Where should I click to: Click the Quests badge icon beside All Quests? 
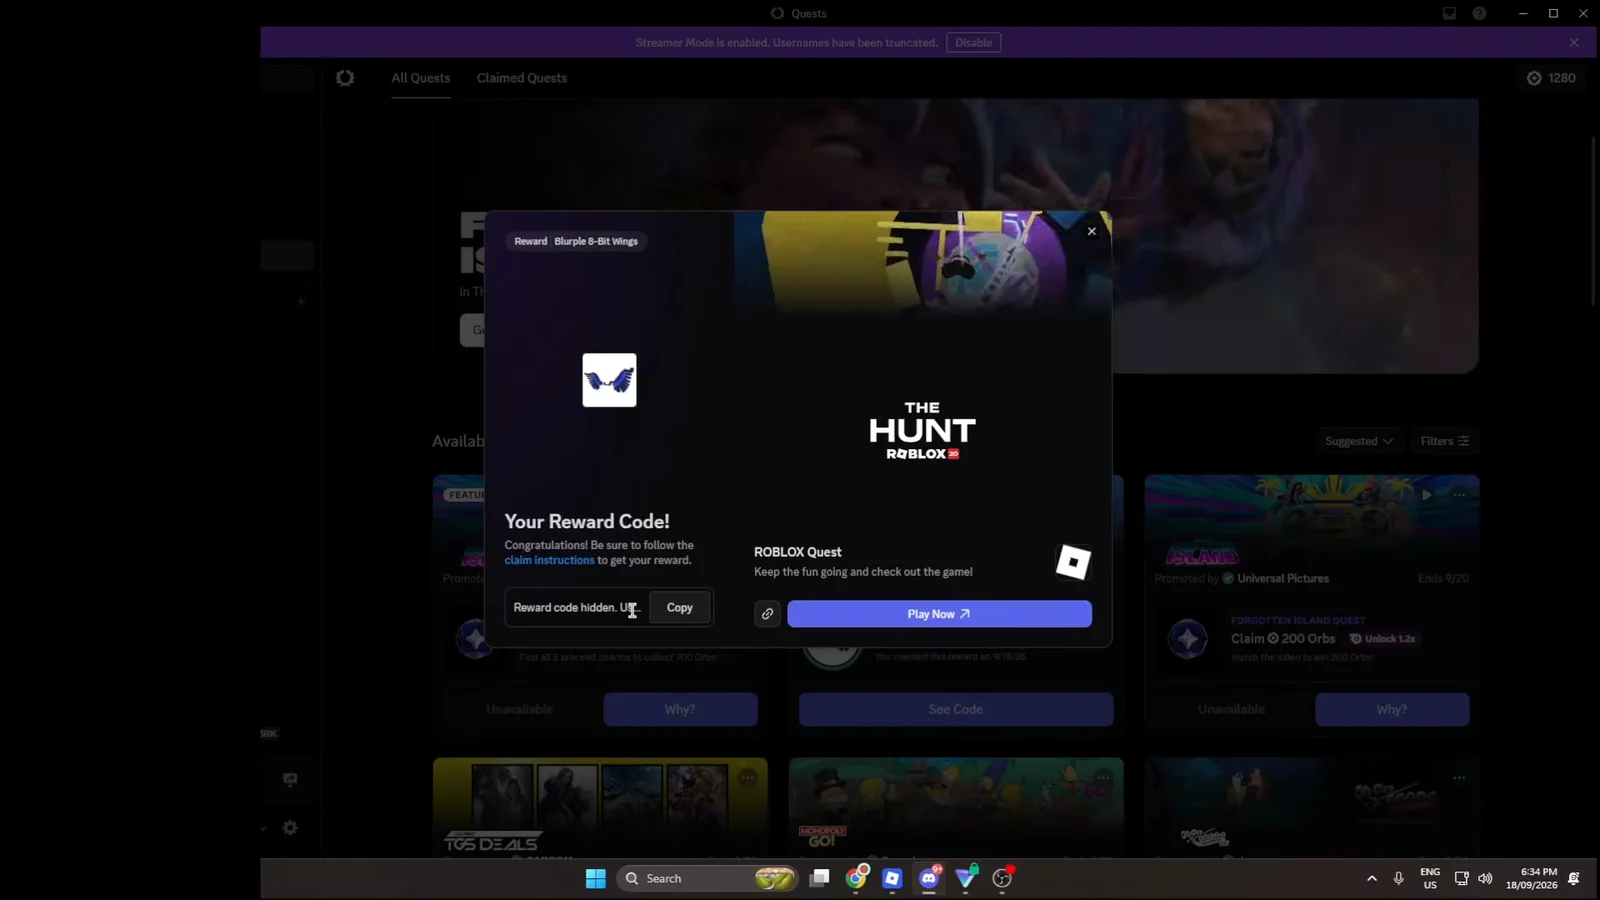[345, 78]
